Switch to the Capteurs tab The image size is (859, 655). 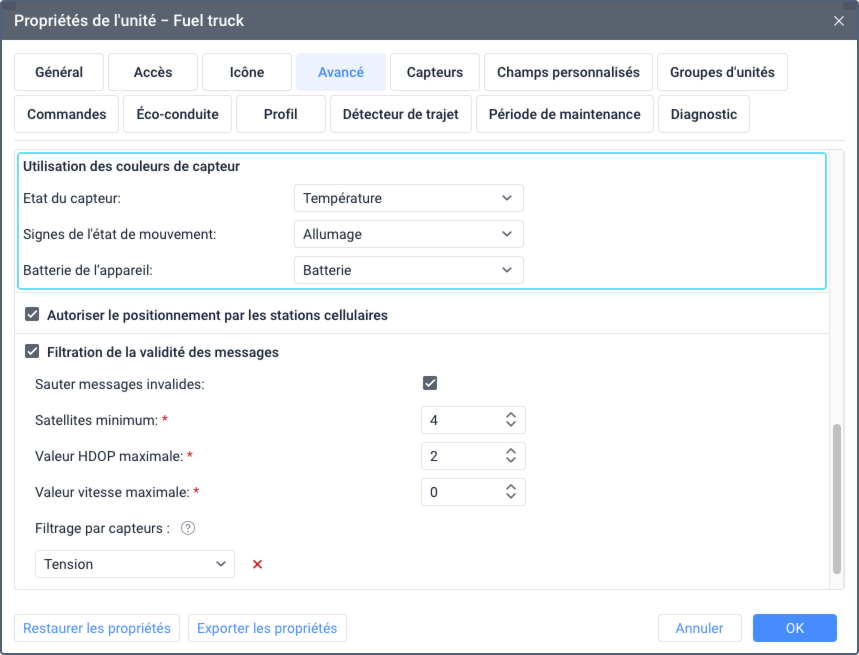(x=435, y=72)
